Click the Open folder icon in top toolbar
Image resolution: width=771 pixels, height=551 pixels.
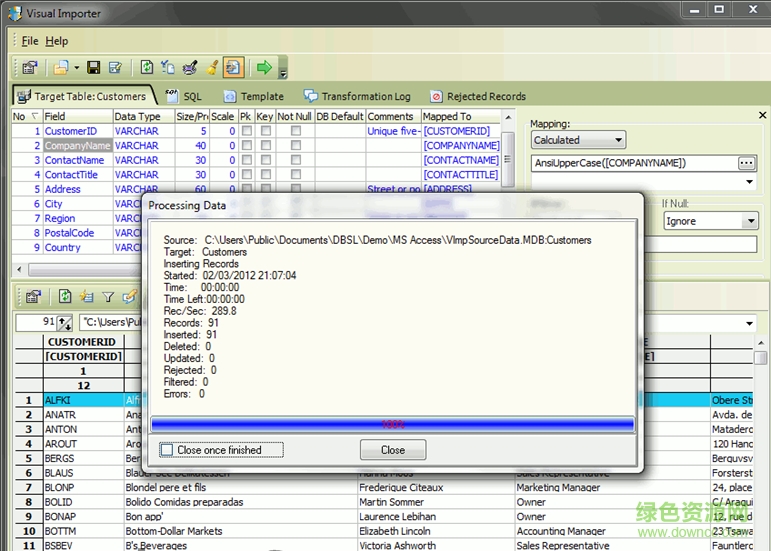(61, 68)
